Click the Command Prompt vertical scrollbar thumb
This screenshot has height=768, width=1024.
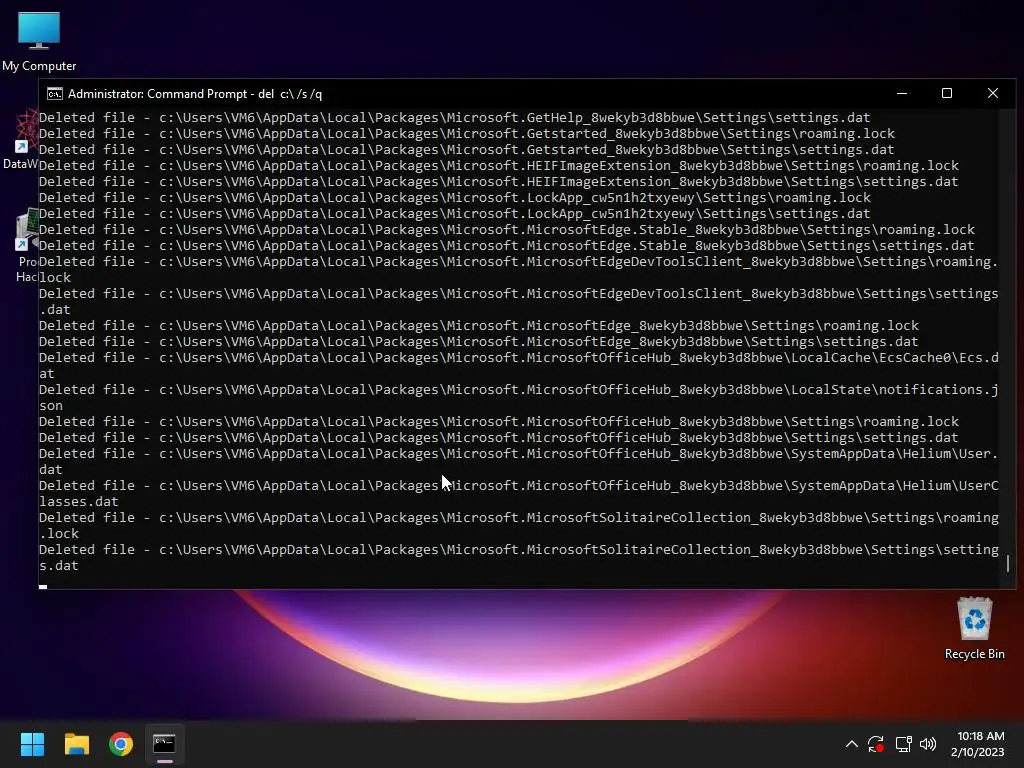(x=1008, y=563)
